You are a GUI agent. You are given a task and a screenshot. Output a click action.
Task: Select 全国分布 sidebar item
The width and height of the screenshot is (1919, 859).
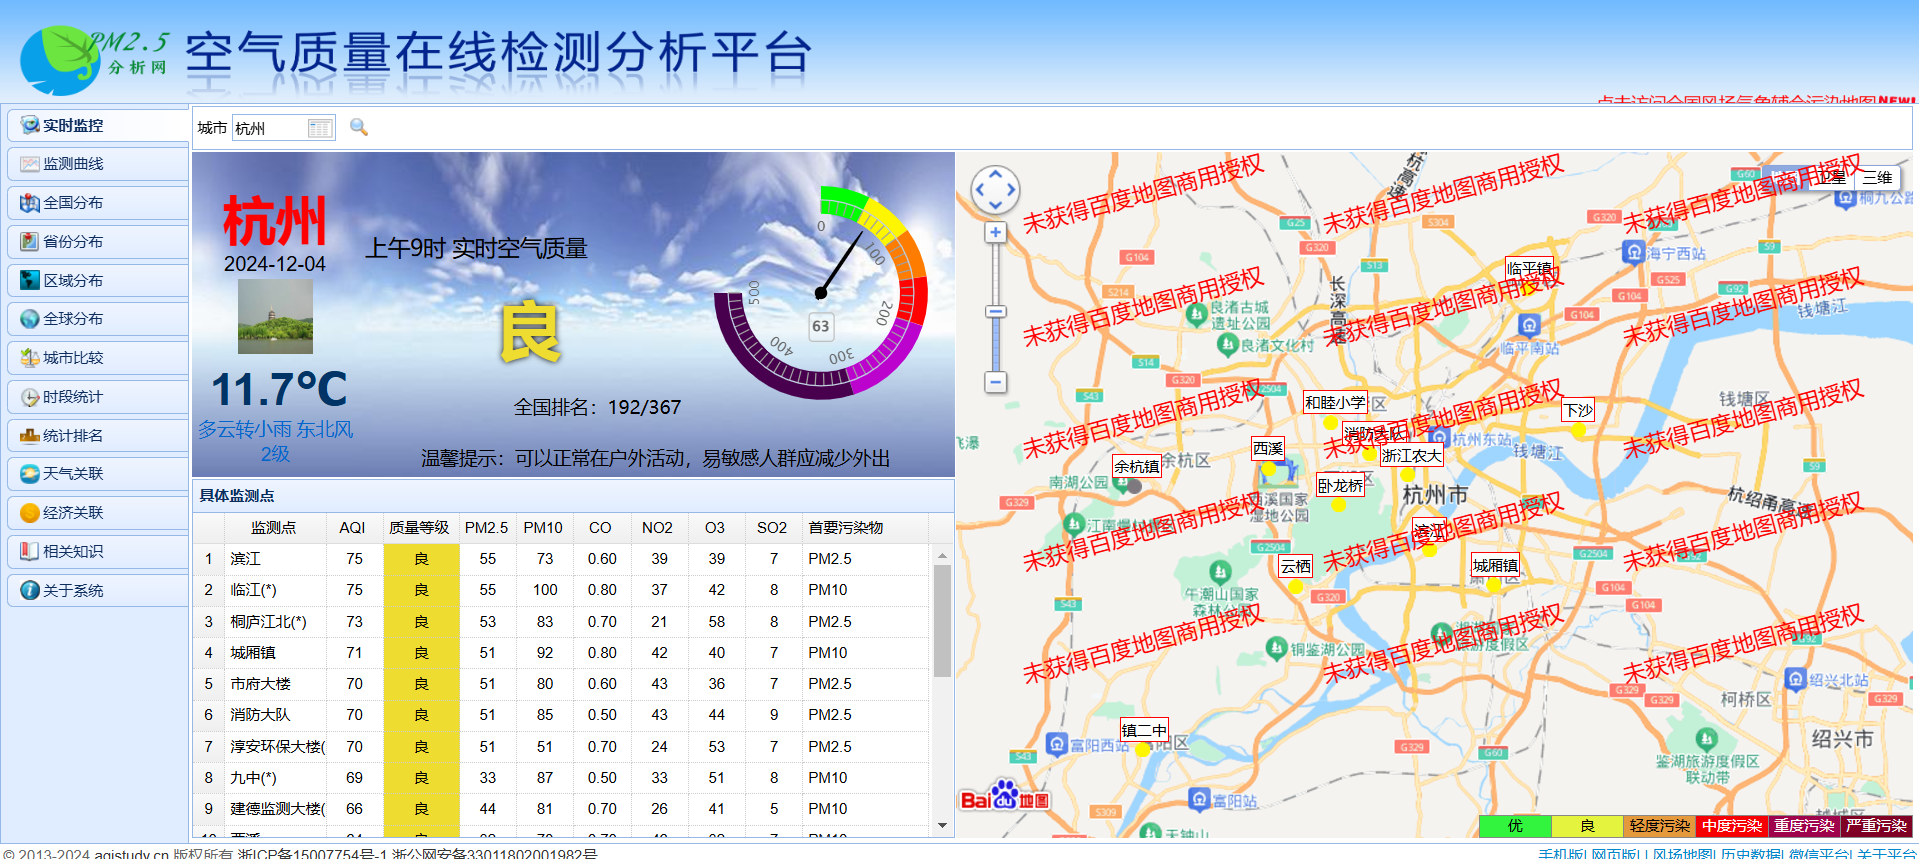coord(97,203)
